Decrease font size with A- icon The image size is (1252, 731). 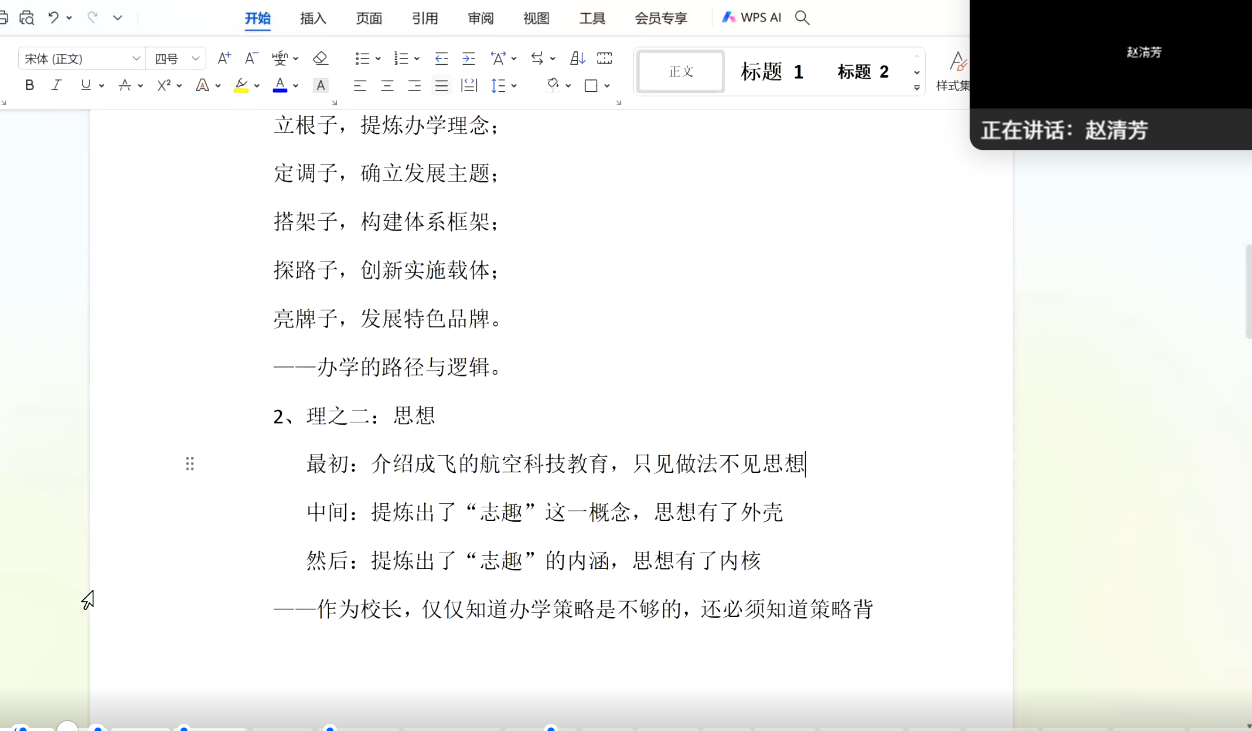pos(251,59)
